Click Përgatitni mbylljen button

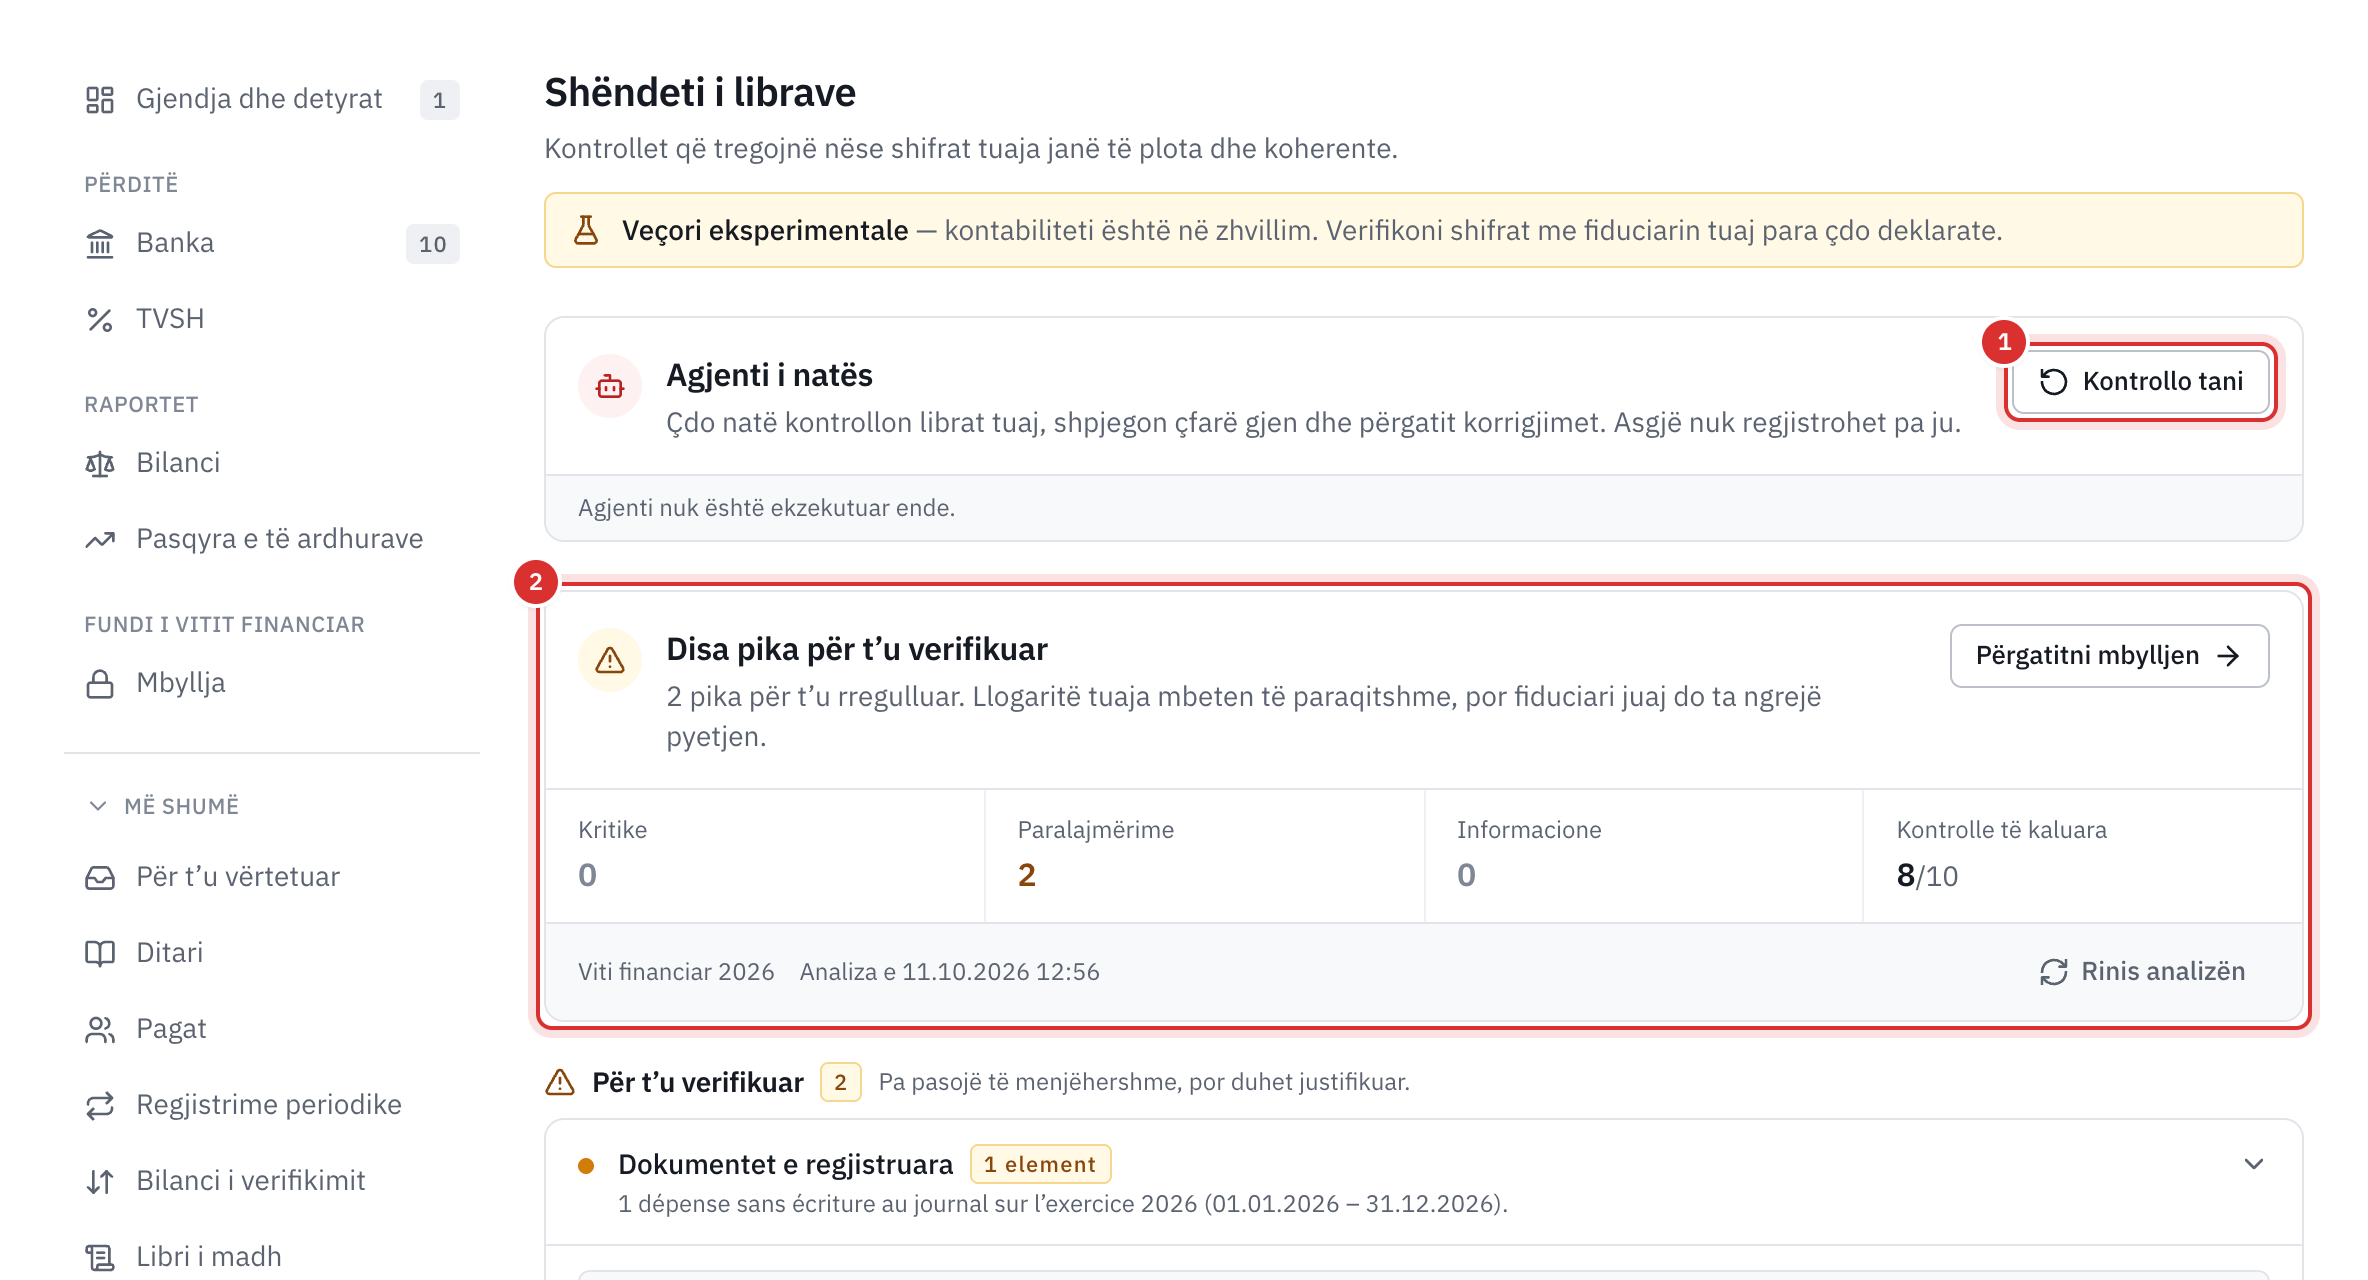click(x=2109, y=656)
